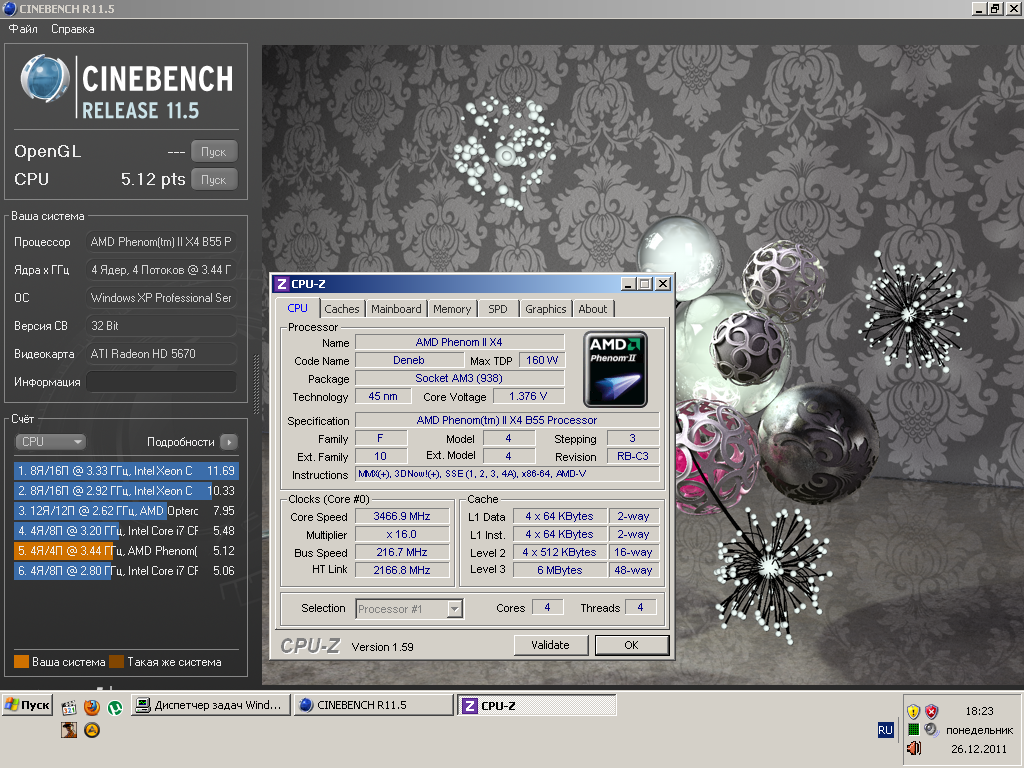Screen dimensions: 1024x768
Task: Click the 32 Bit version field
Action: click(x=161, y=326)
